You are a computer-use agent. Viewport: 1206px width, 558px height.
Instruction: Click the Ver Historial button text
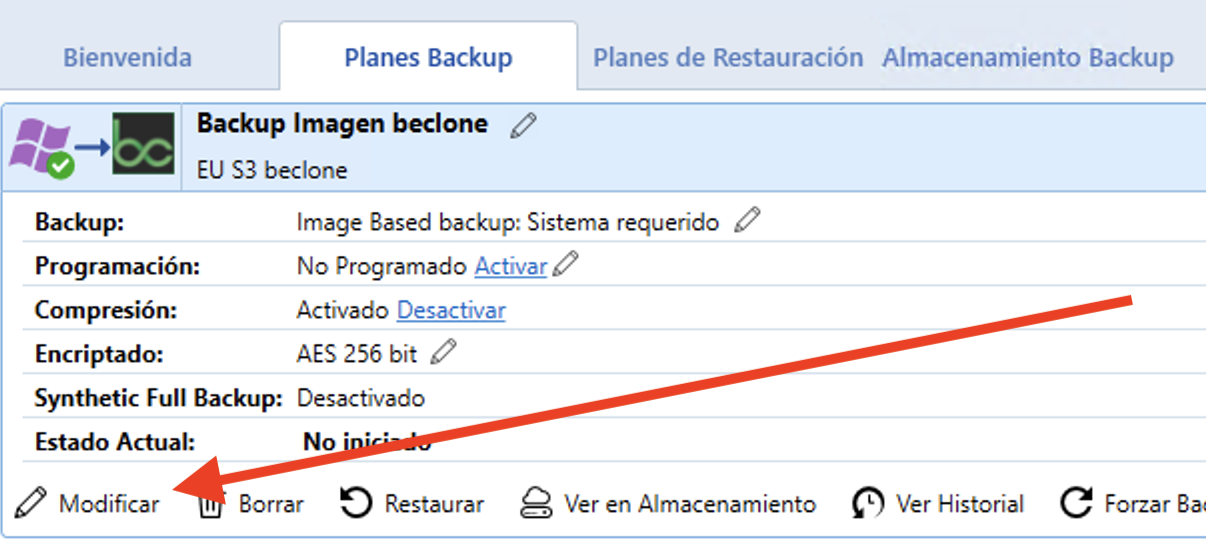960,504
